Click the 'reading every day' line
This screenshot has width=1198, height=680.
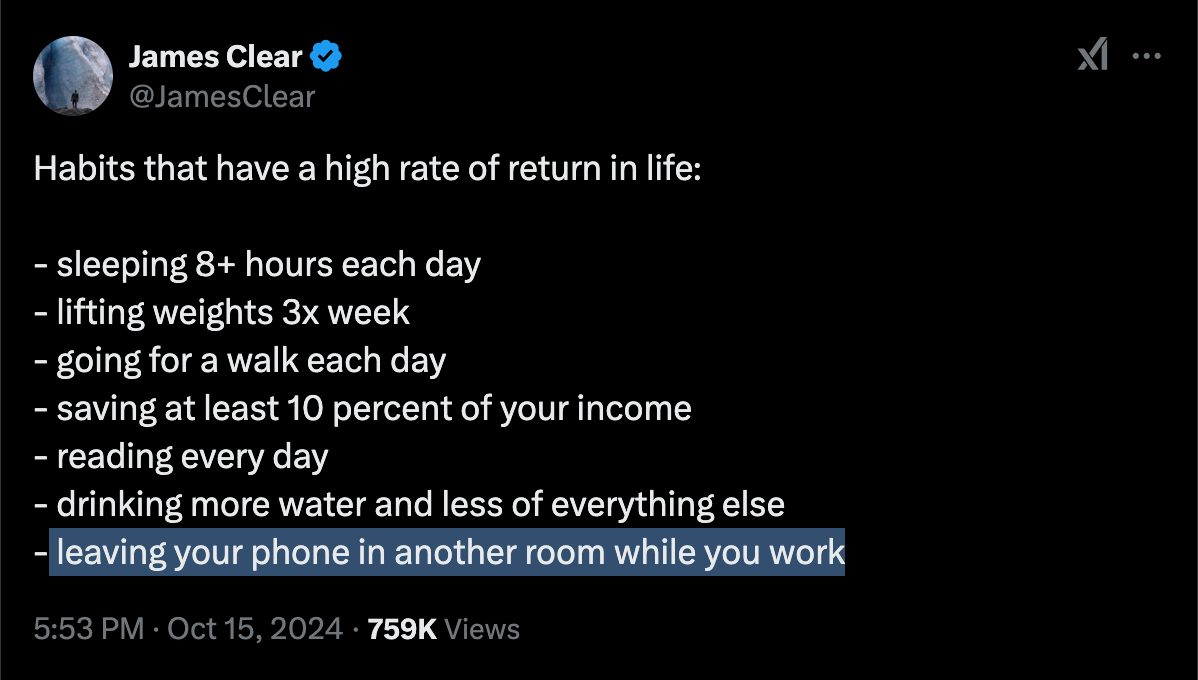181,457
